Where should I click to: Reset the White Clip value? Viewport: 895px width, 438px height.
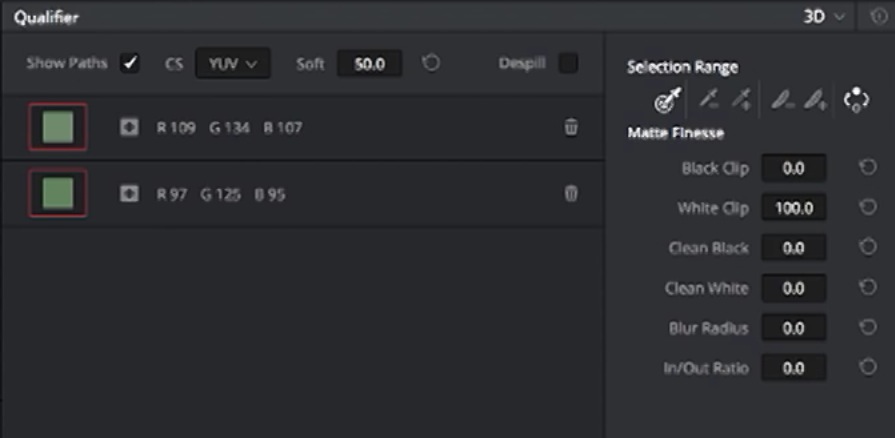pyautogui.click(x=868, y=208)
